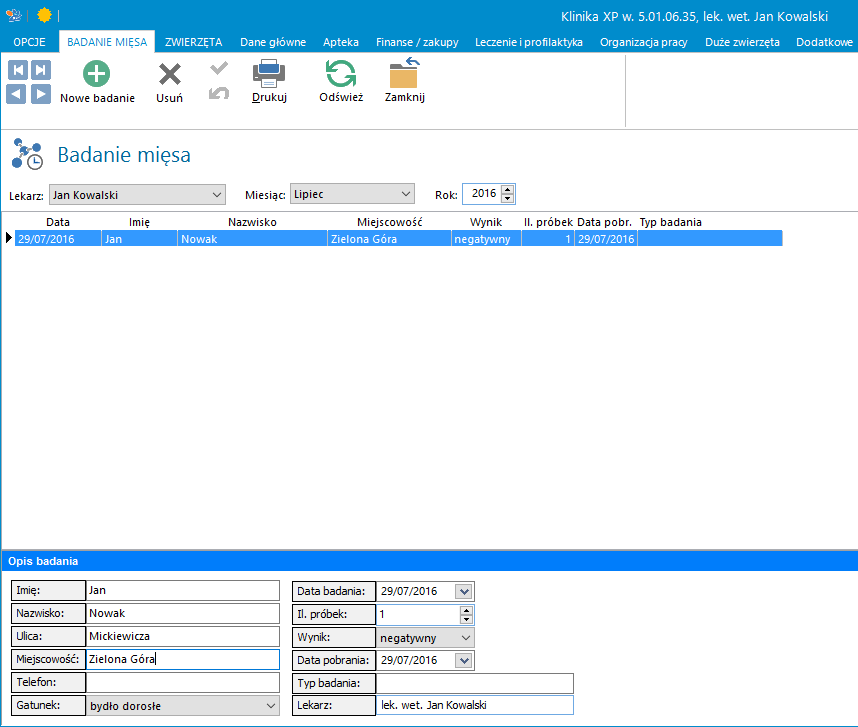Open the Leczenie i profilaktyka tab

[529, 42]
